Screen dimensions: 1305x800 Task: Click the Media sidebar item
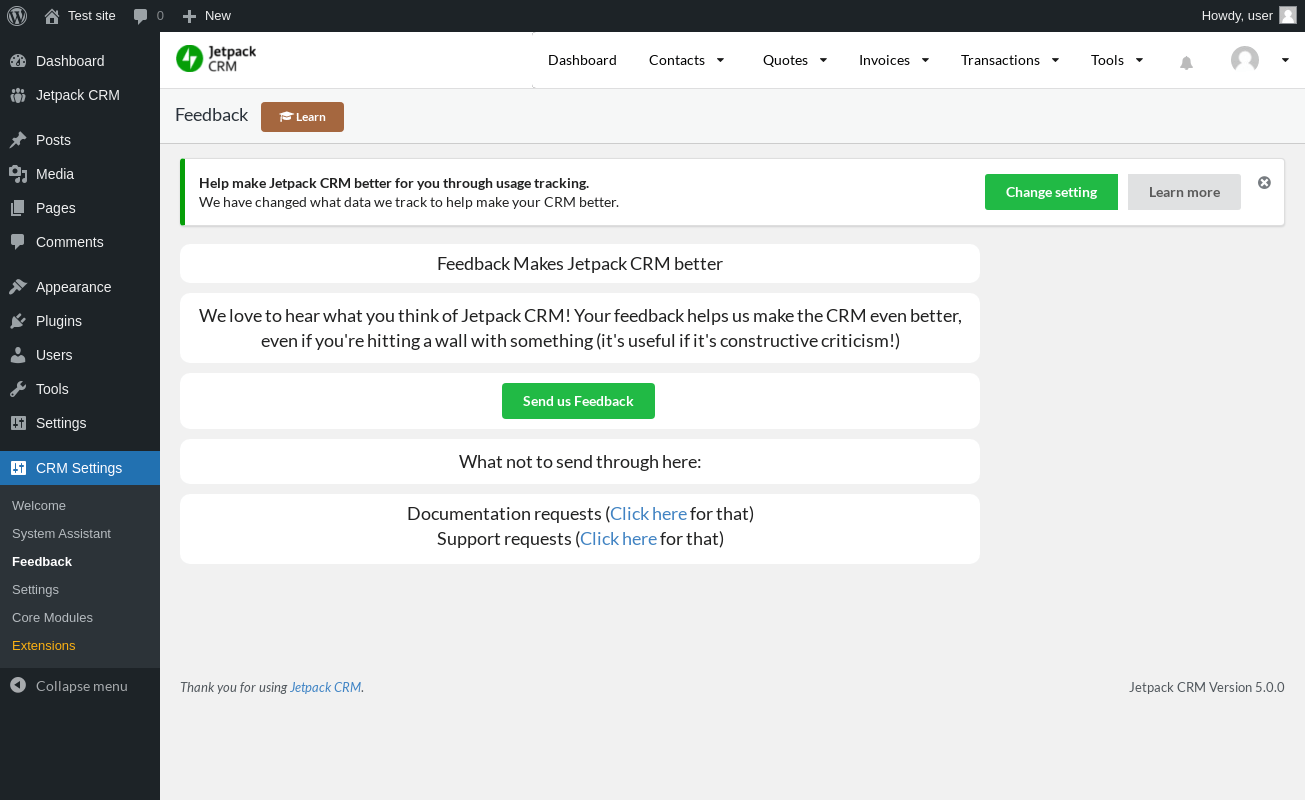(x=55, y=174)
